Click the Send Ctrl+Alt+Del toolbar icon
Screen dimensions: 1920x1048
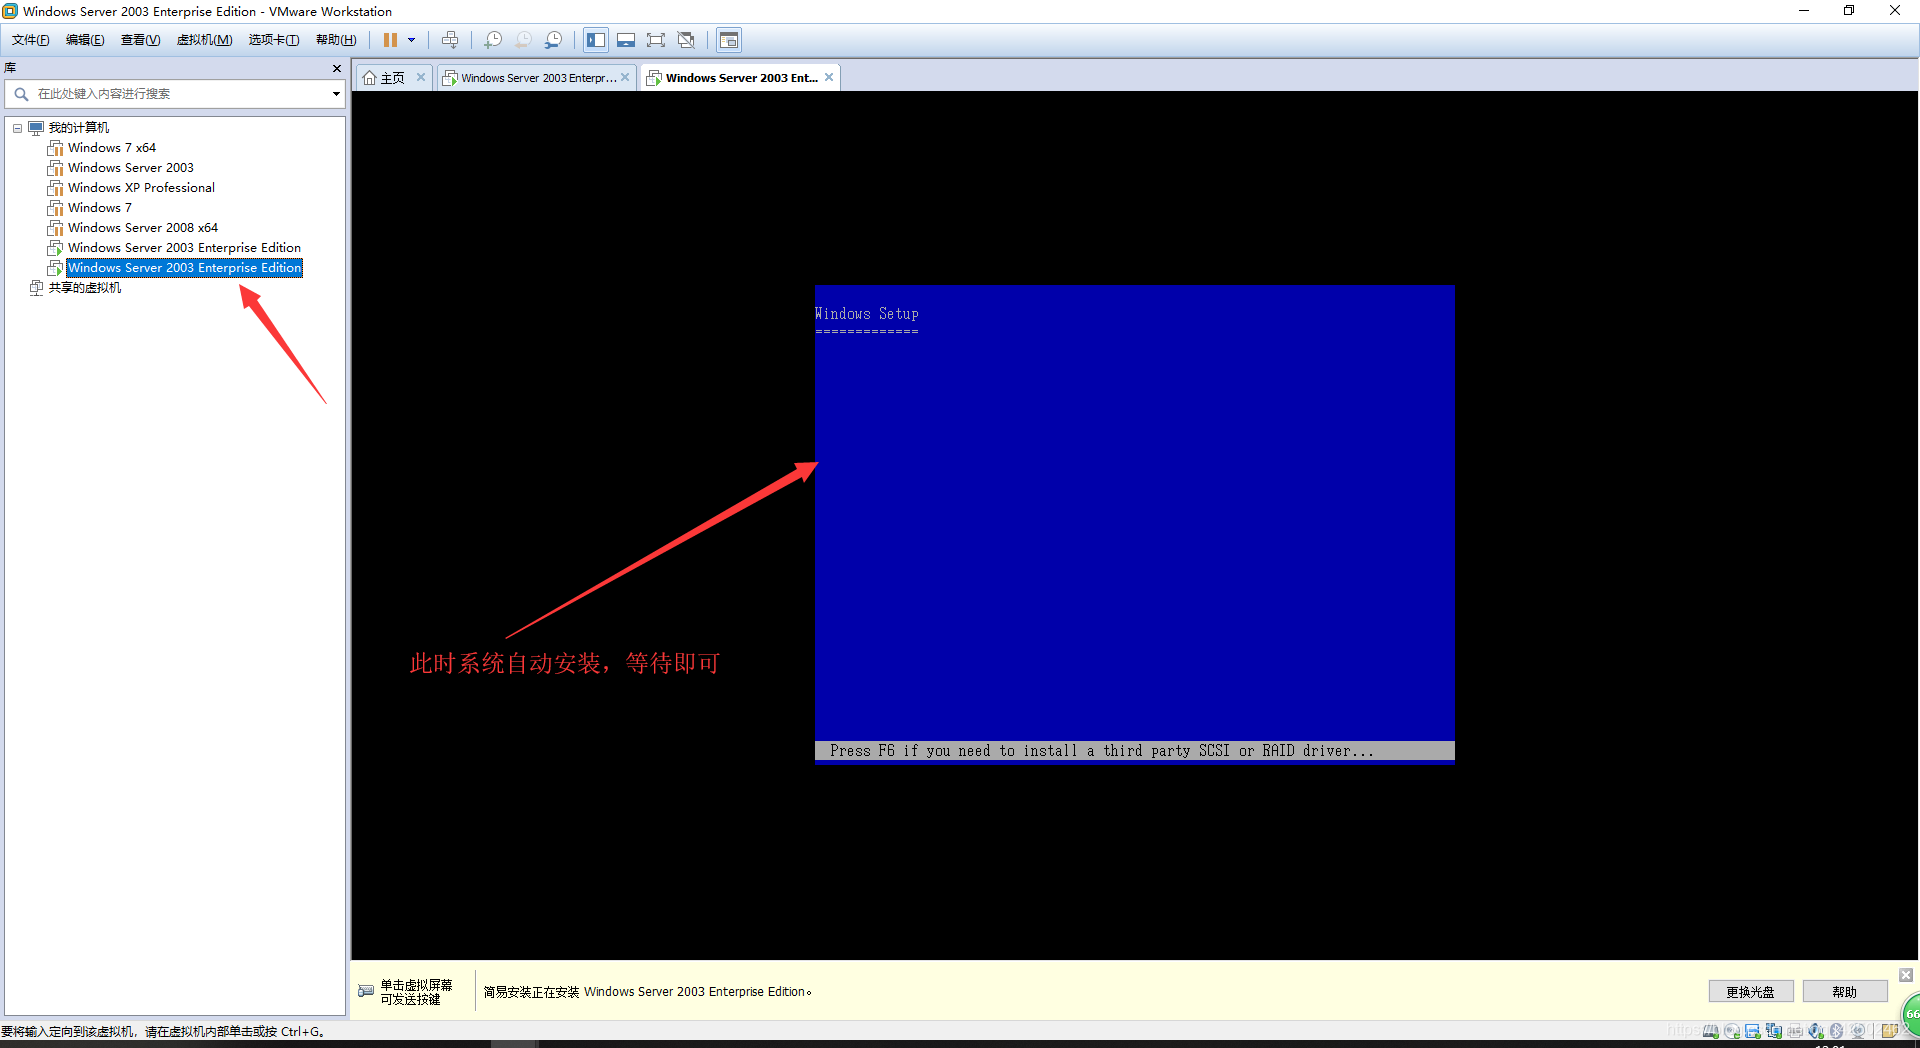click(x=450, y=40)
